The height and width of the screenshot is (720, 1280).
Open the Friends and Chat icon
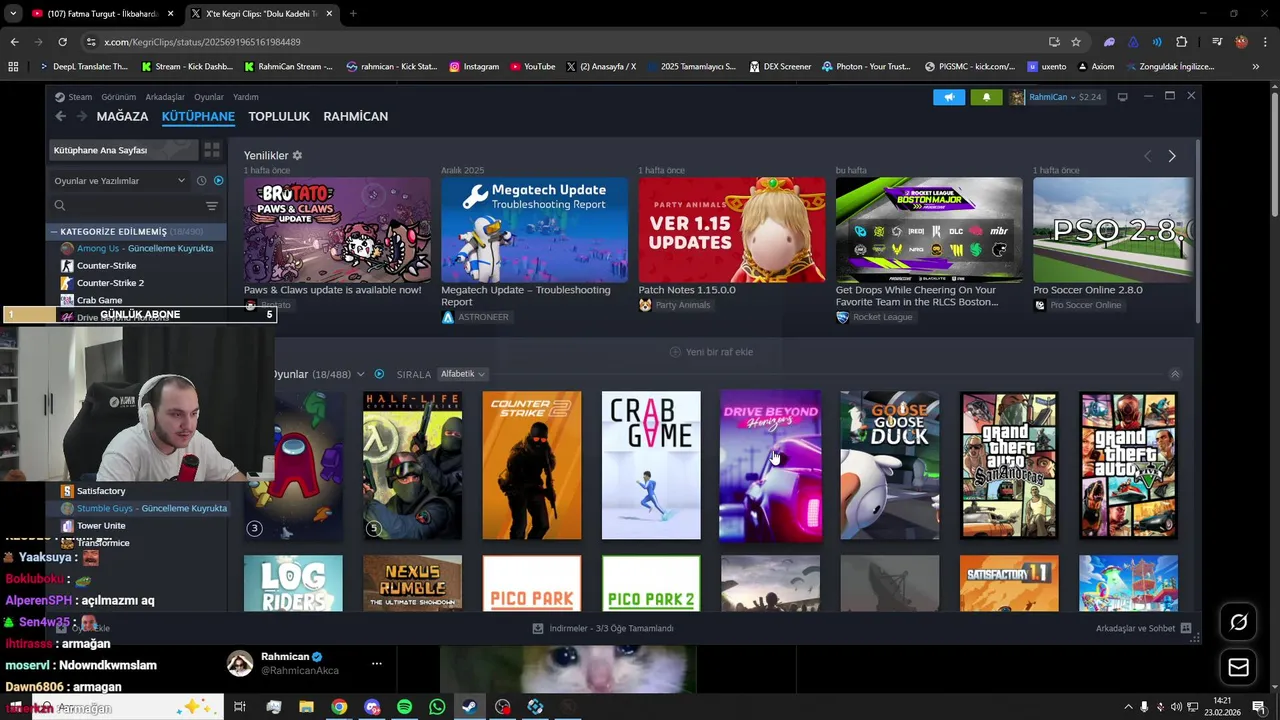1186,628
